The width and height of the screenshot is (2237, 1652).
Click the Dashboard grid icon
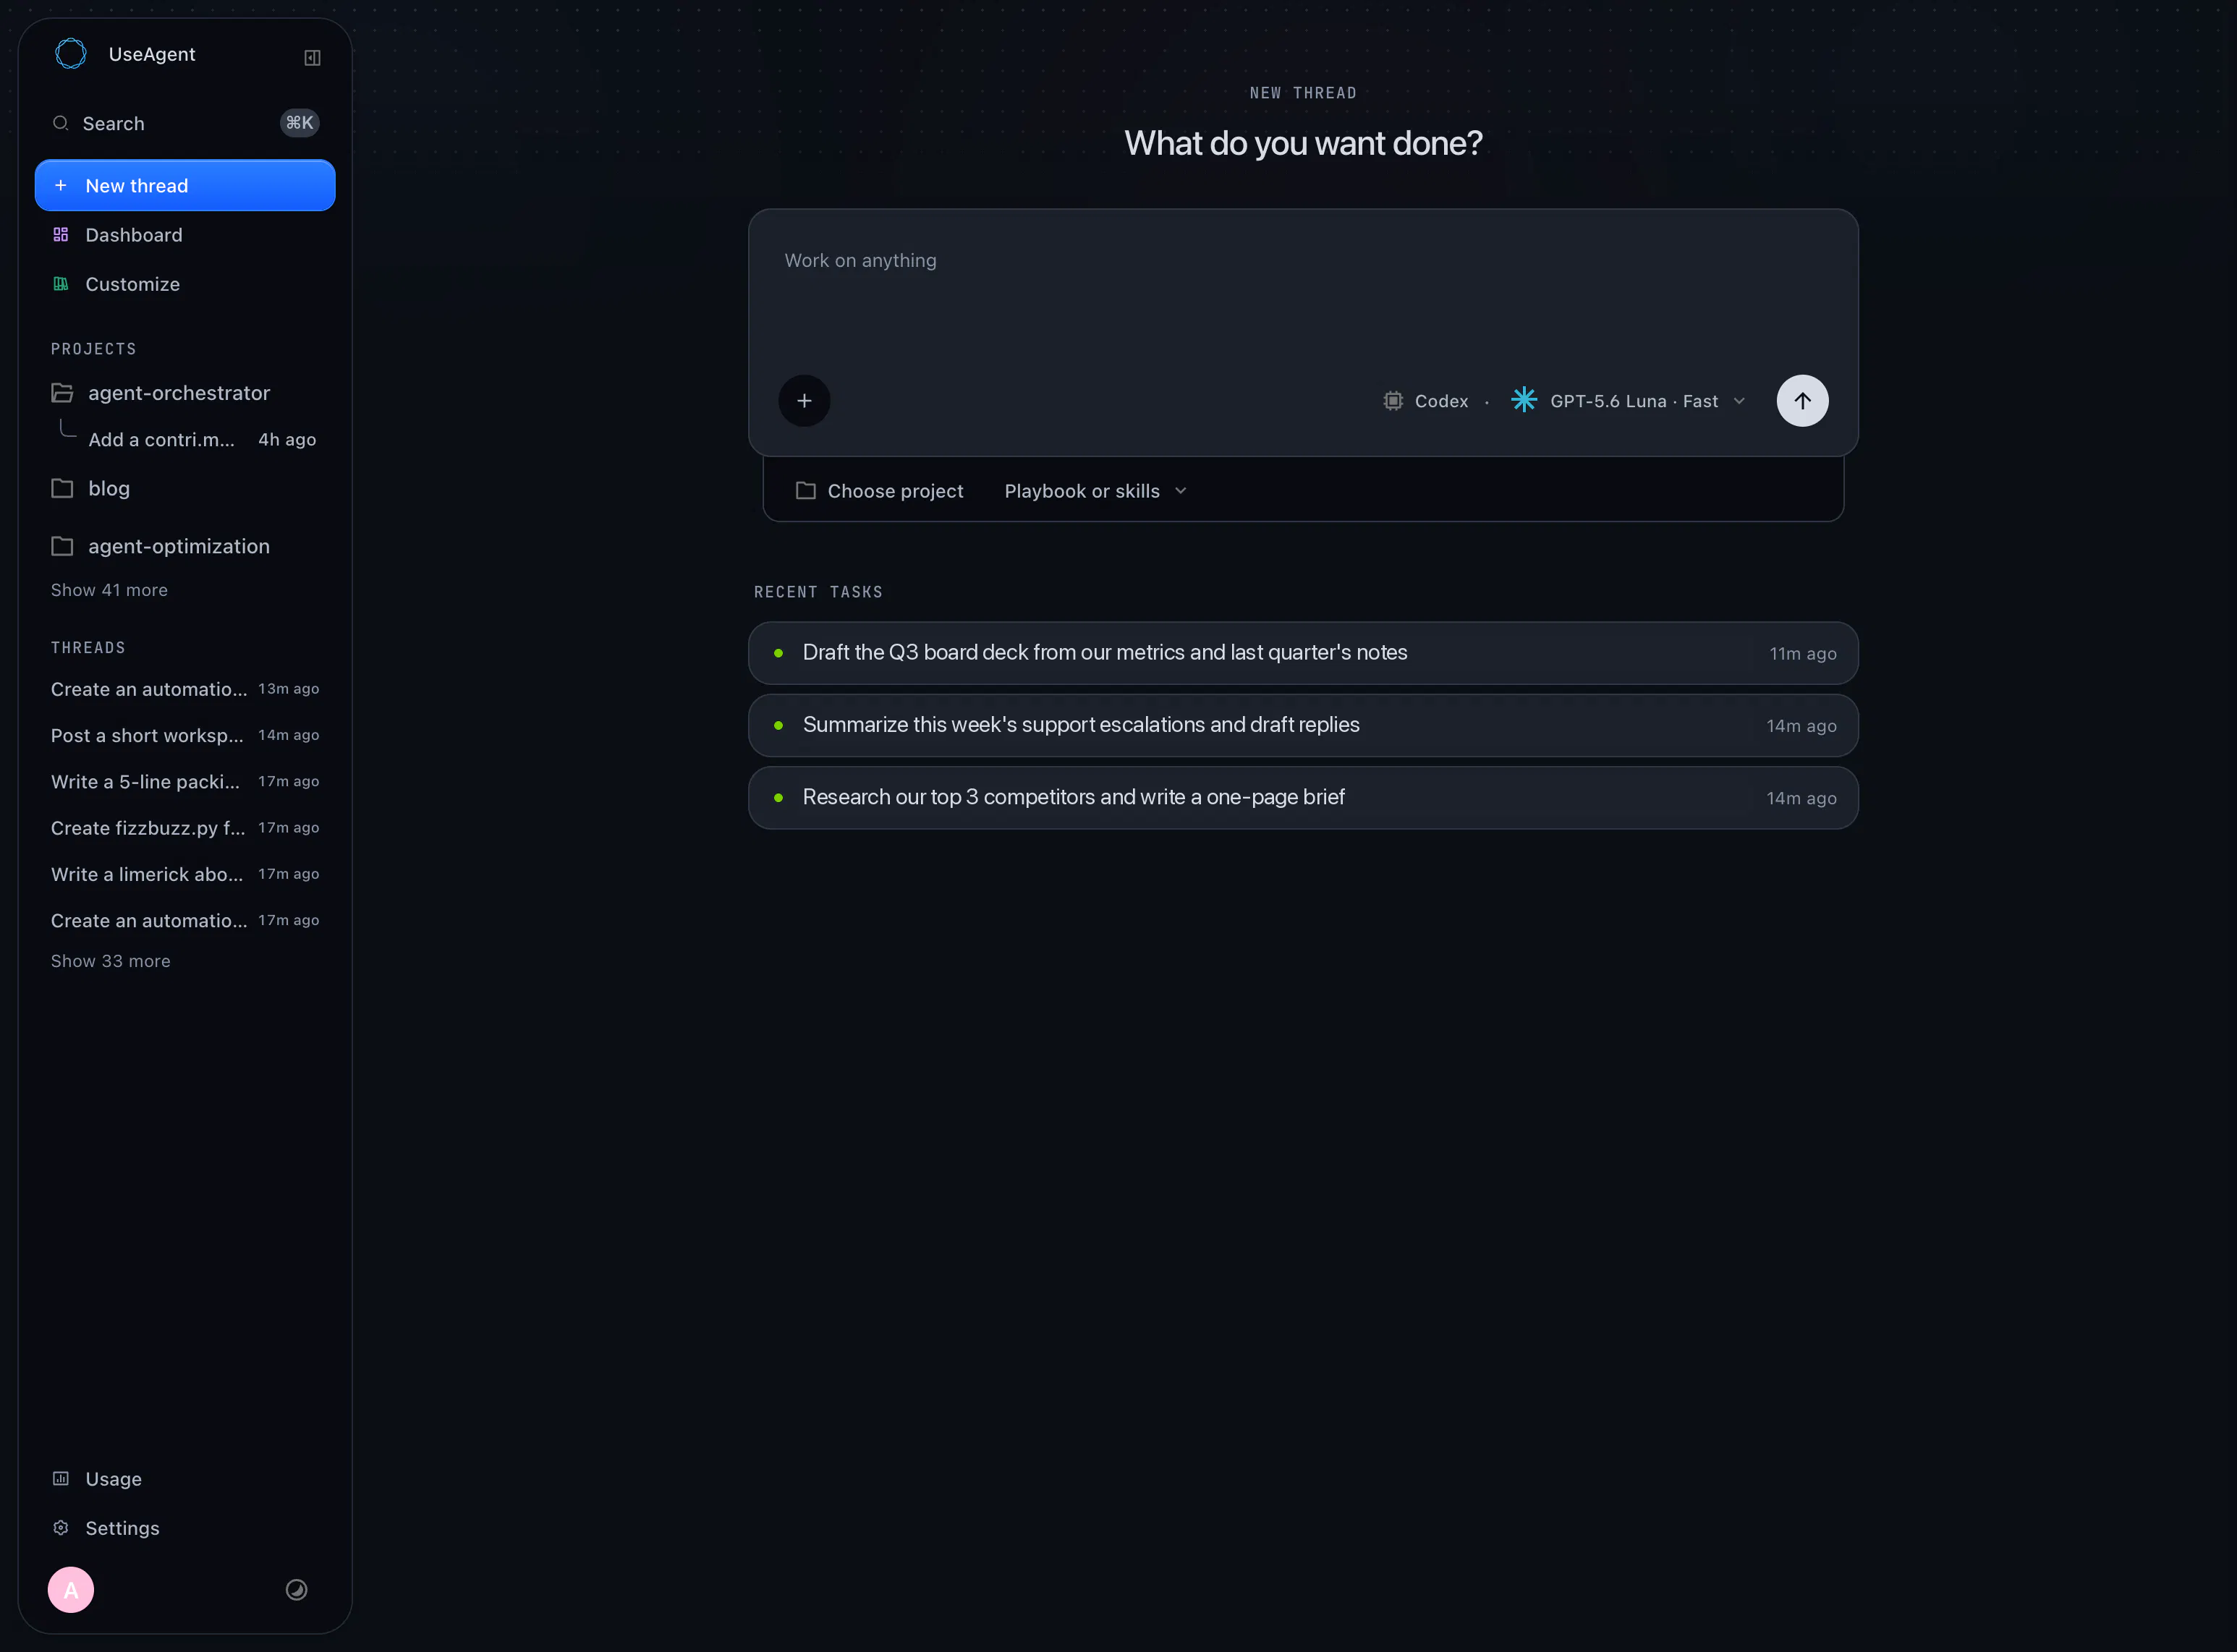61,235
